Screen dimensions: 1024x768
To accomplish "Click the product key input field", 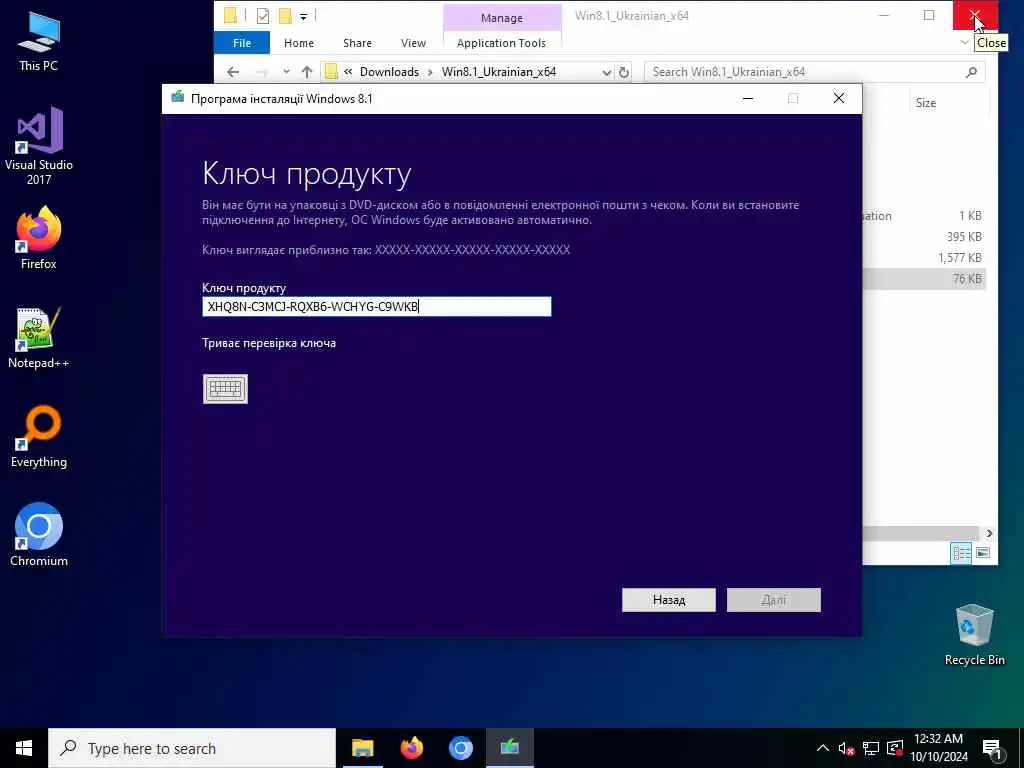I will click(377, 306).
